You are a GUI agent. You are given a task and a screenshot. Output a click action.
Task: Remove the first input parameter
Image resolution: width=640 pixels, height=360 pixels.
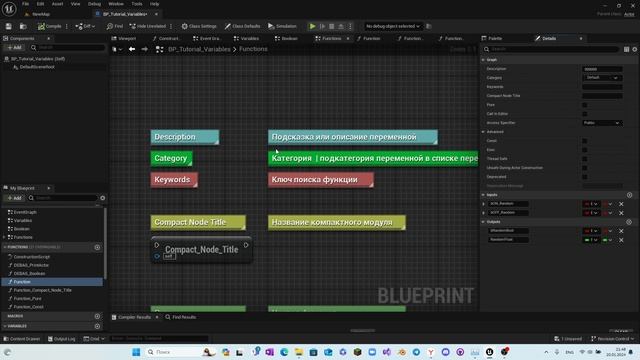coord(621,204)
